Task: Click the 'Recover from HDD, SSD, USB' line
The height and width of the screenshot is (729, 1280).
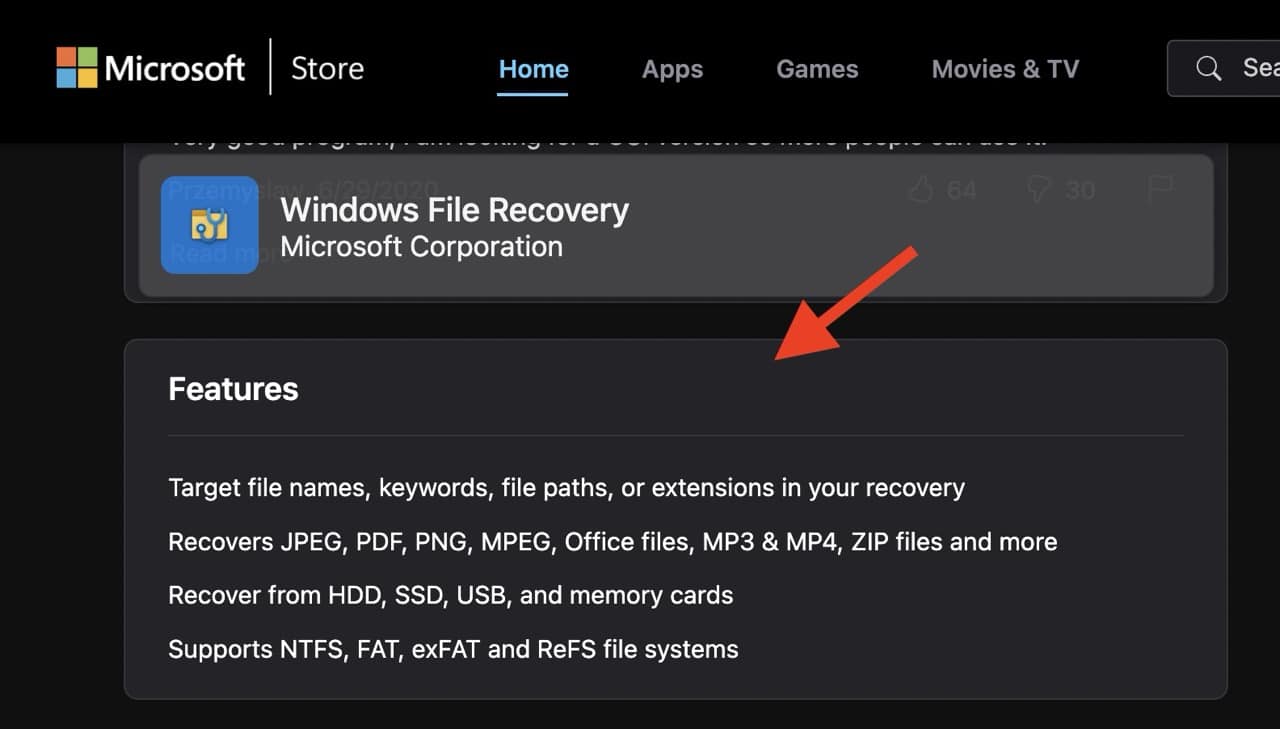Action: coord(450,595)
